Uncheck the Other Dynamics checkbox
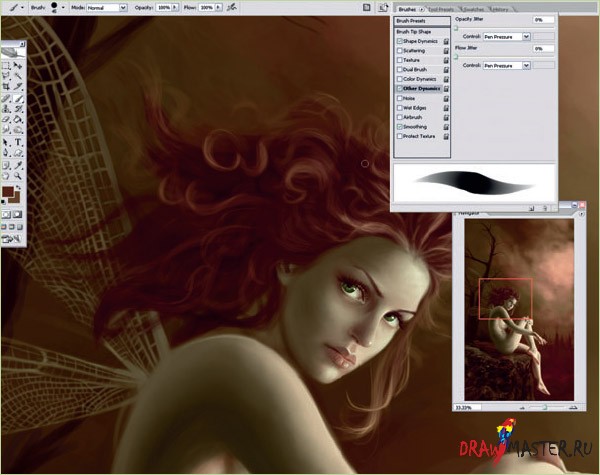 (399, 88)
